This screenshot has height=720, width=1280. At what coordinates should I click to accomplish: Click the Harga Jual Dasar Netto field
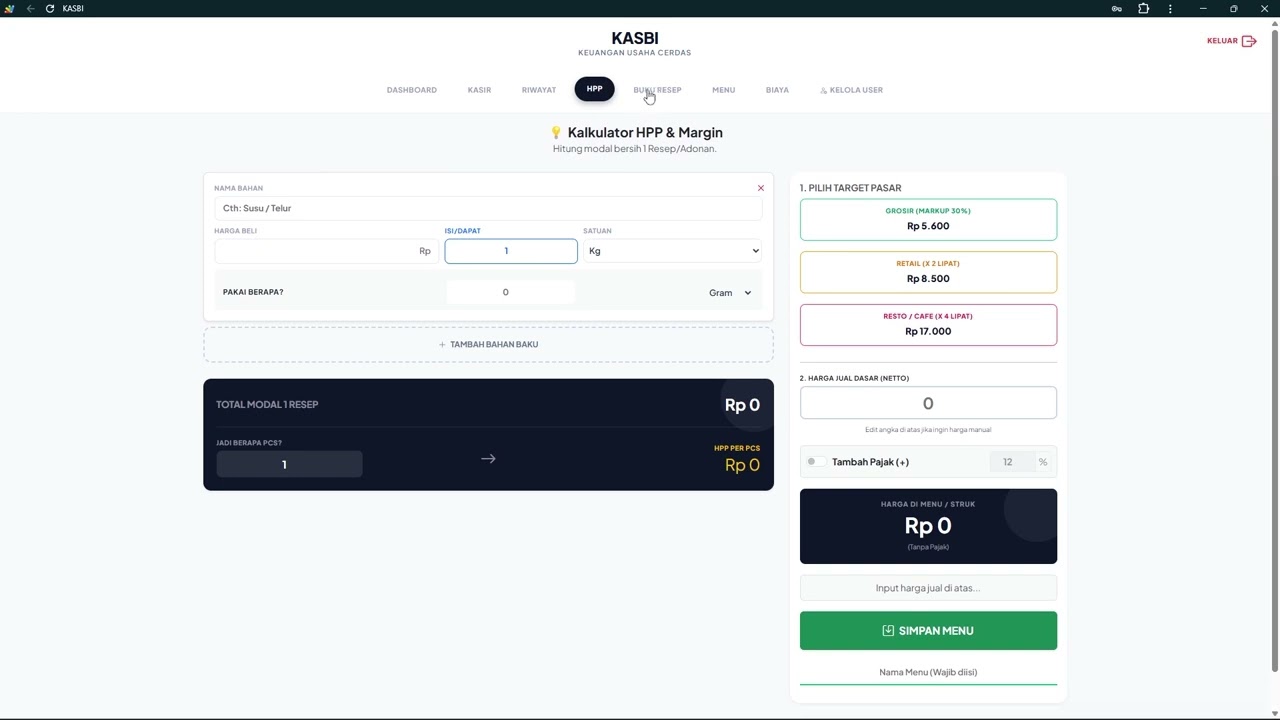click(x=928, y=403)
